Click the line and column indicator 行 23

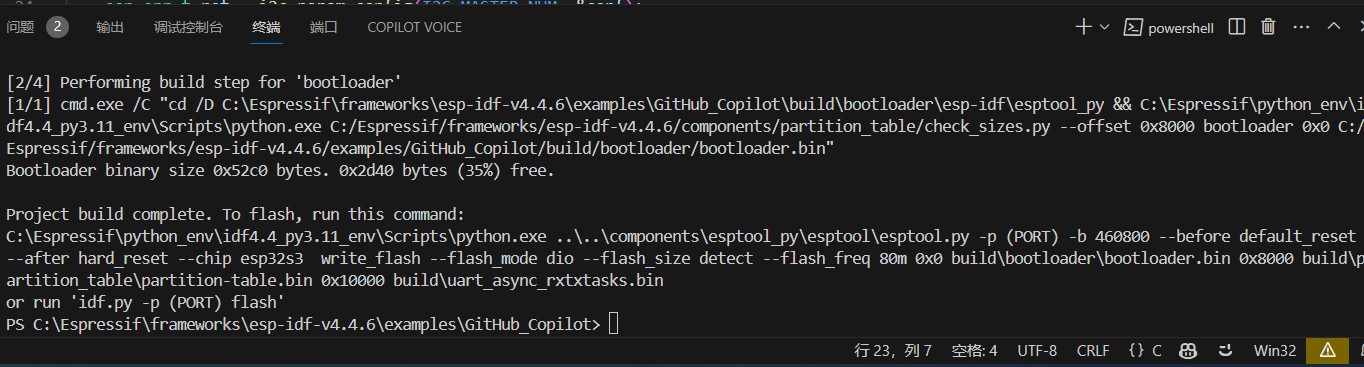pos(893,350)
